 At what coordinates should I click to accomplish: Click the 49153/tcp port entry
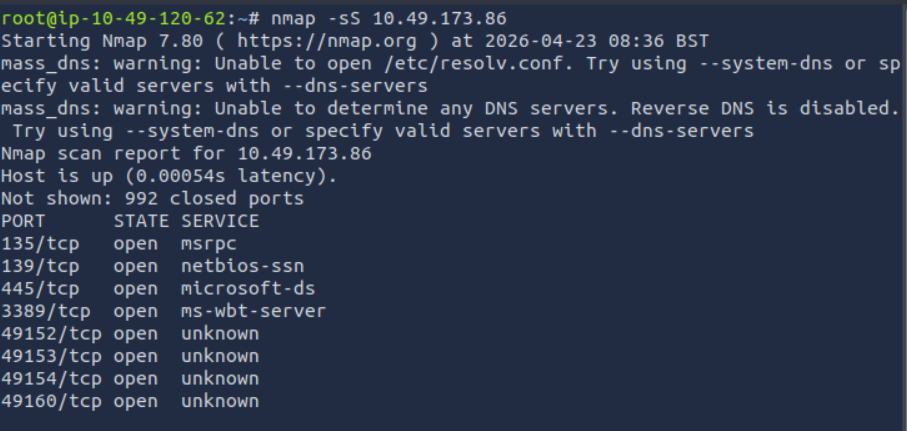pyautogui.click(x=51, y=357)
